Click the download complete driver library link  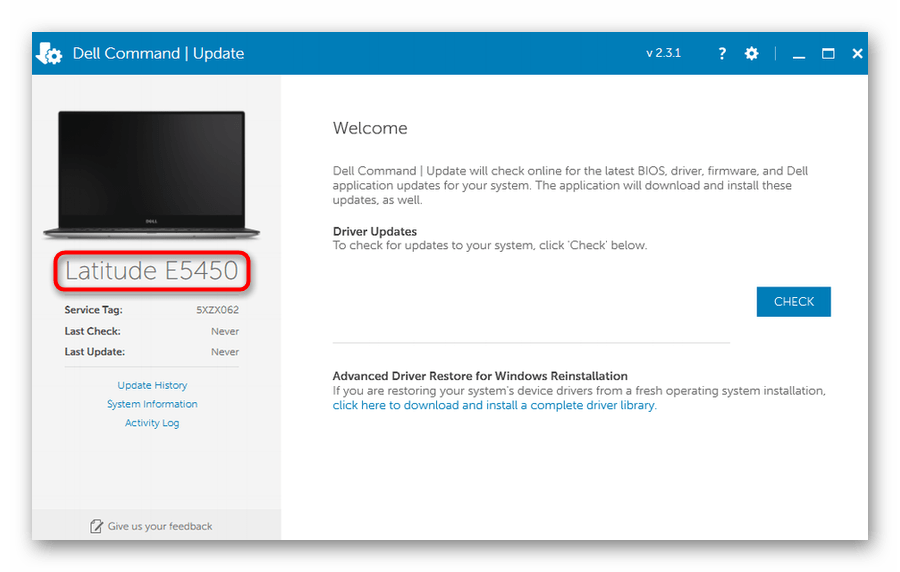click(x=494, y=406)
